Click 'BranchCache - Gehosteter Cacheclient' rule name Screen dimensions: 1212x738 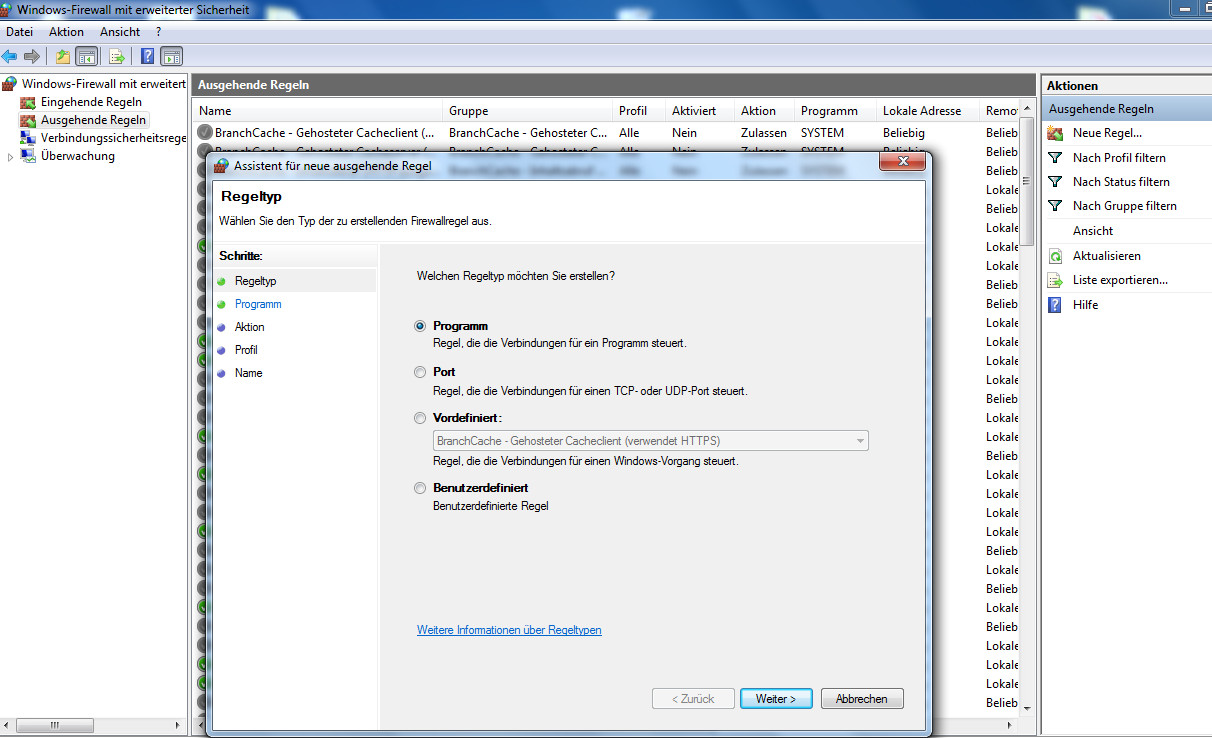coord(325,133)
